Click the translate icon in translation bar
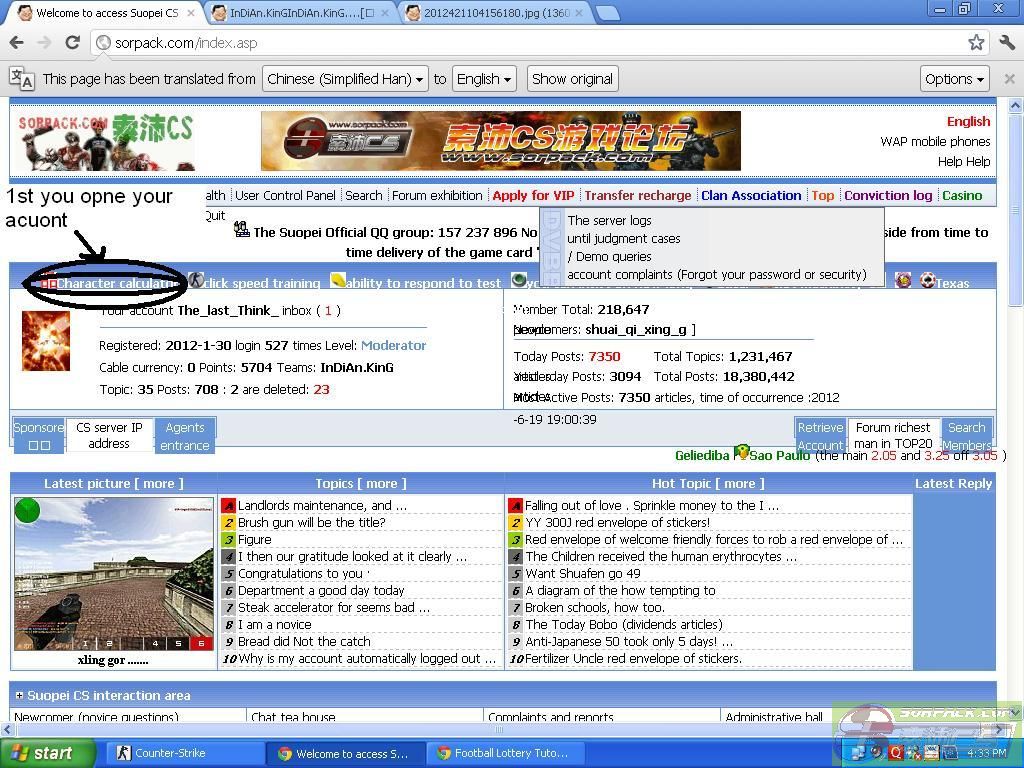Viewport: 1024px width, 768px height. point(21,79)
